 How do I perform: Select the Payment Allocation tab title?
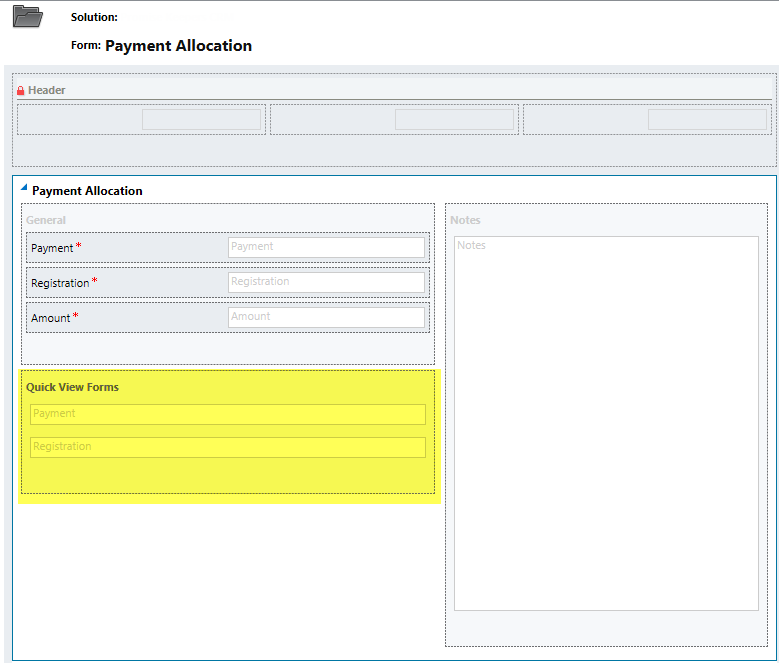point(87,191)
